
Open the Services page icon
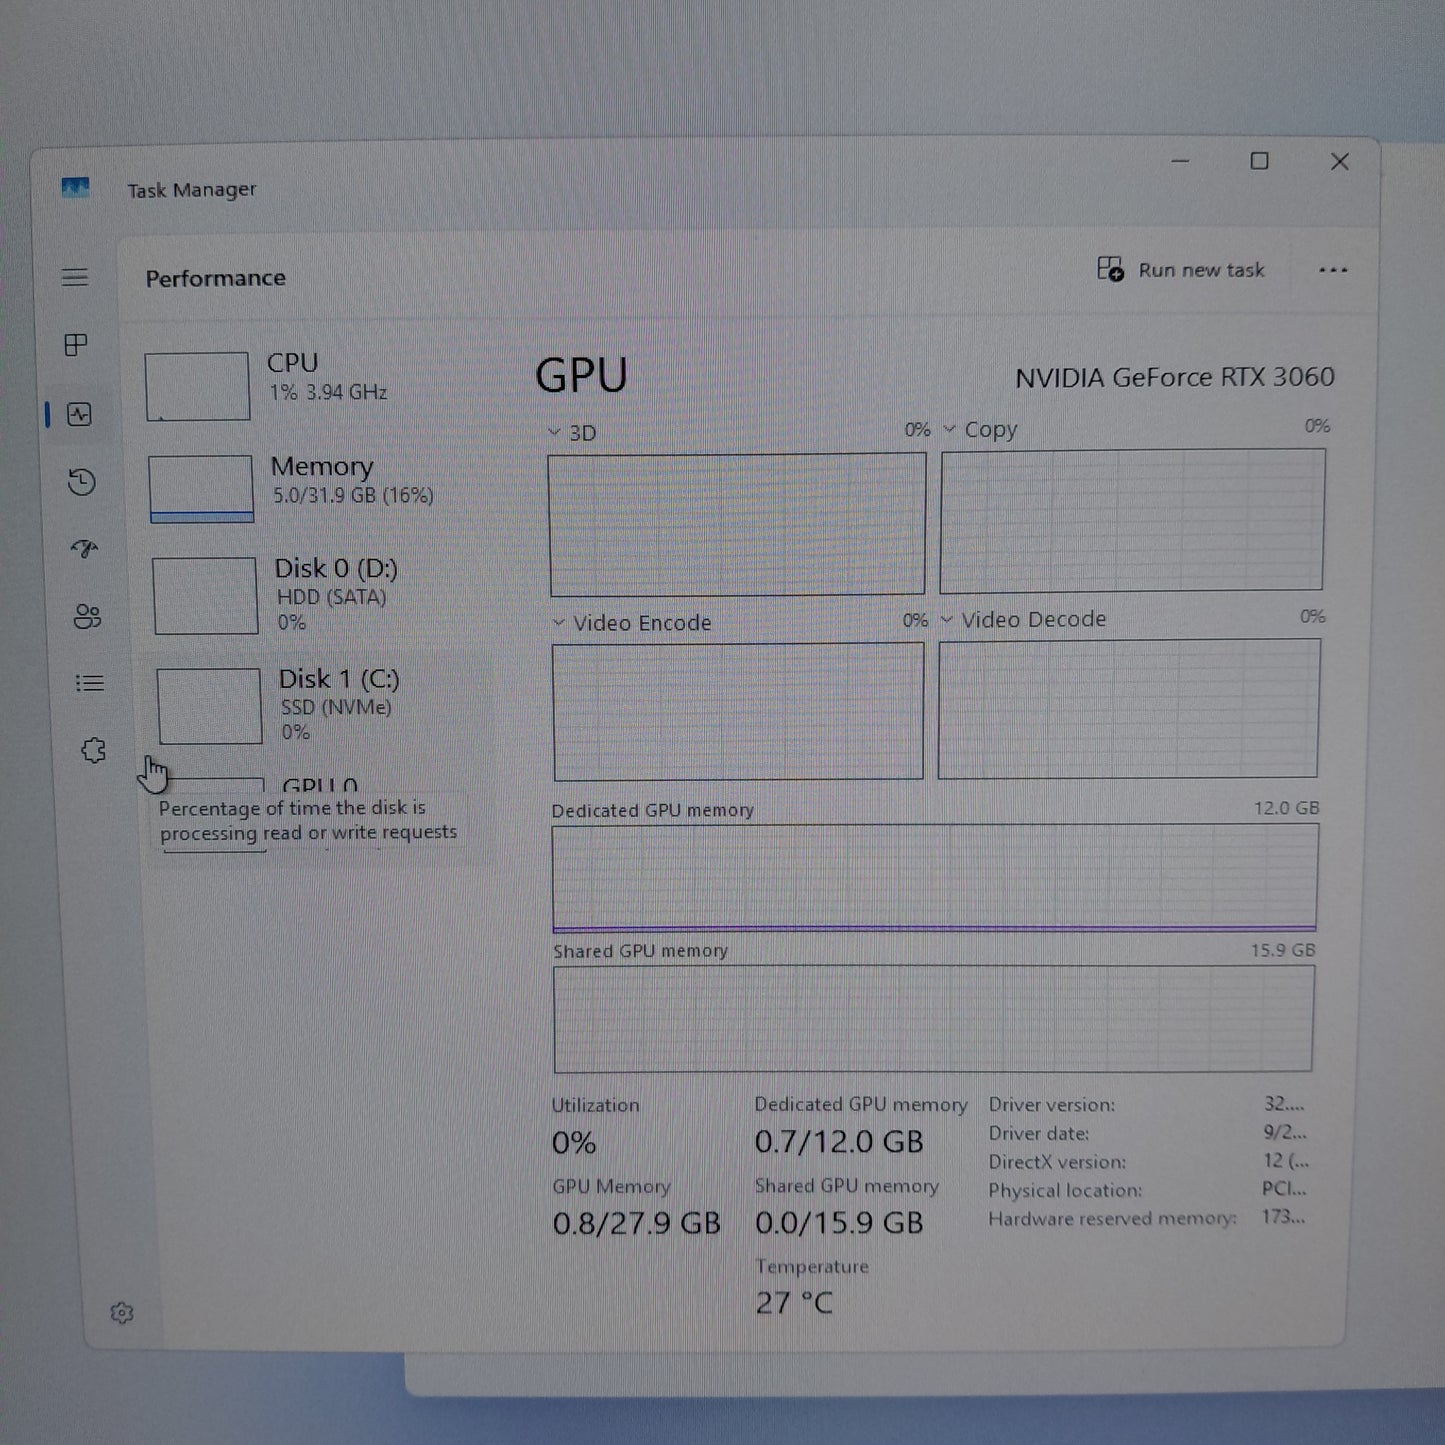pyautogui.click(x=91, y=750)
